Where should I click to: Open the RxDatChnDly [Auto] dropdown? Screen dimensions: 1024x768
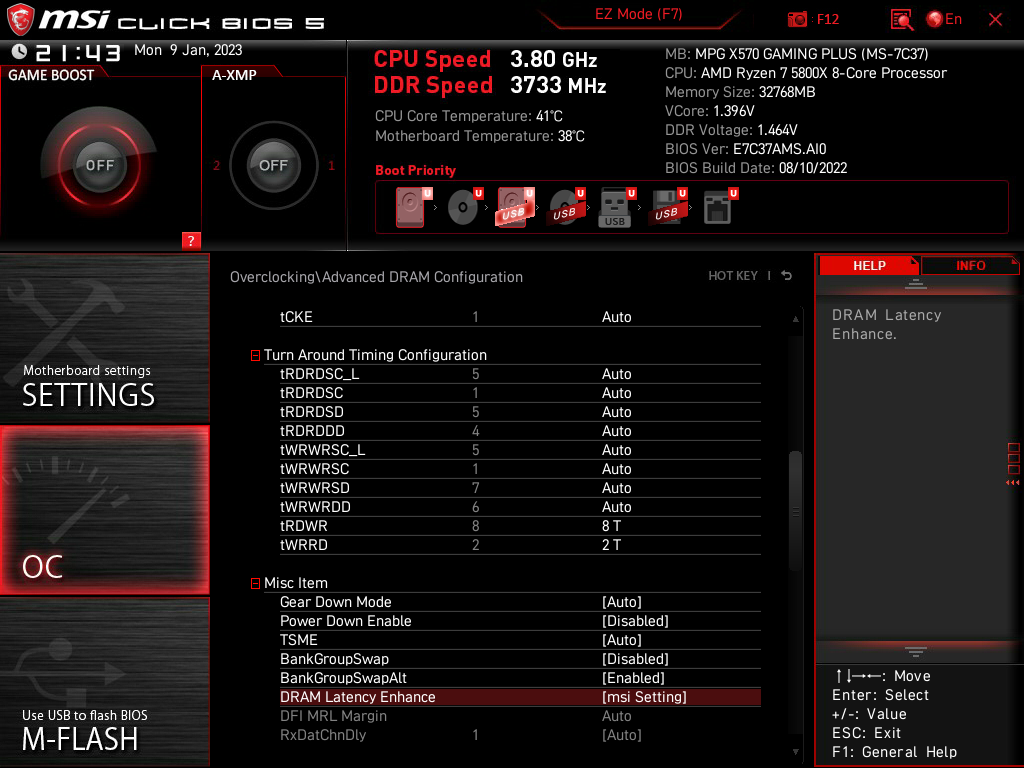pyautogui.click(x=622, y=735)
